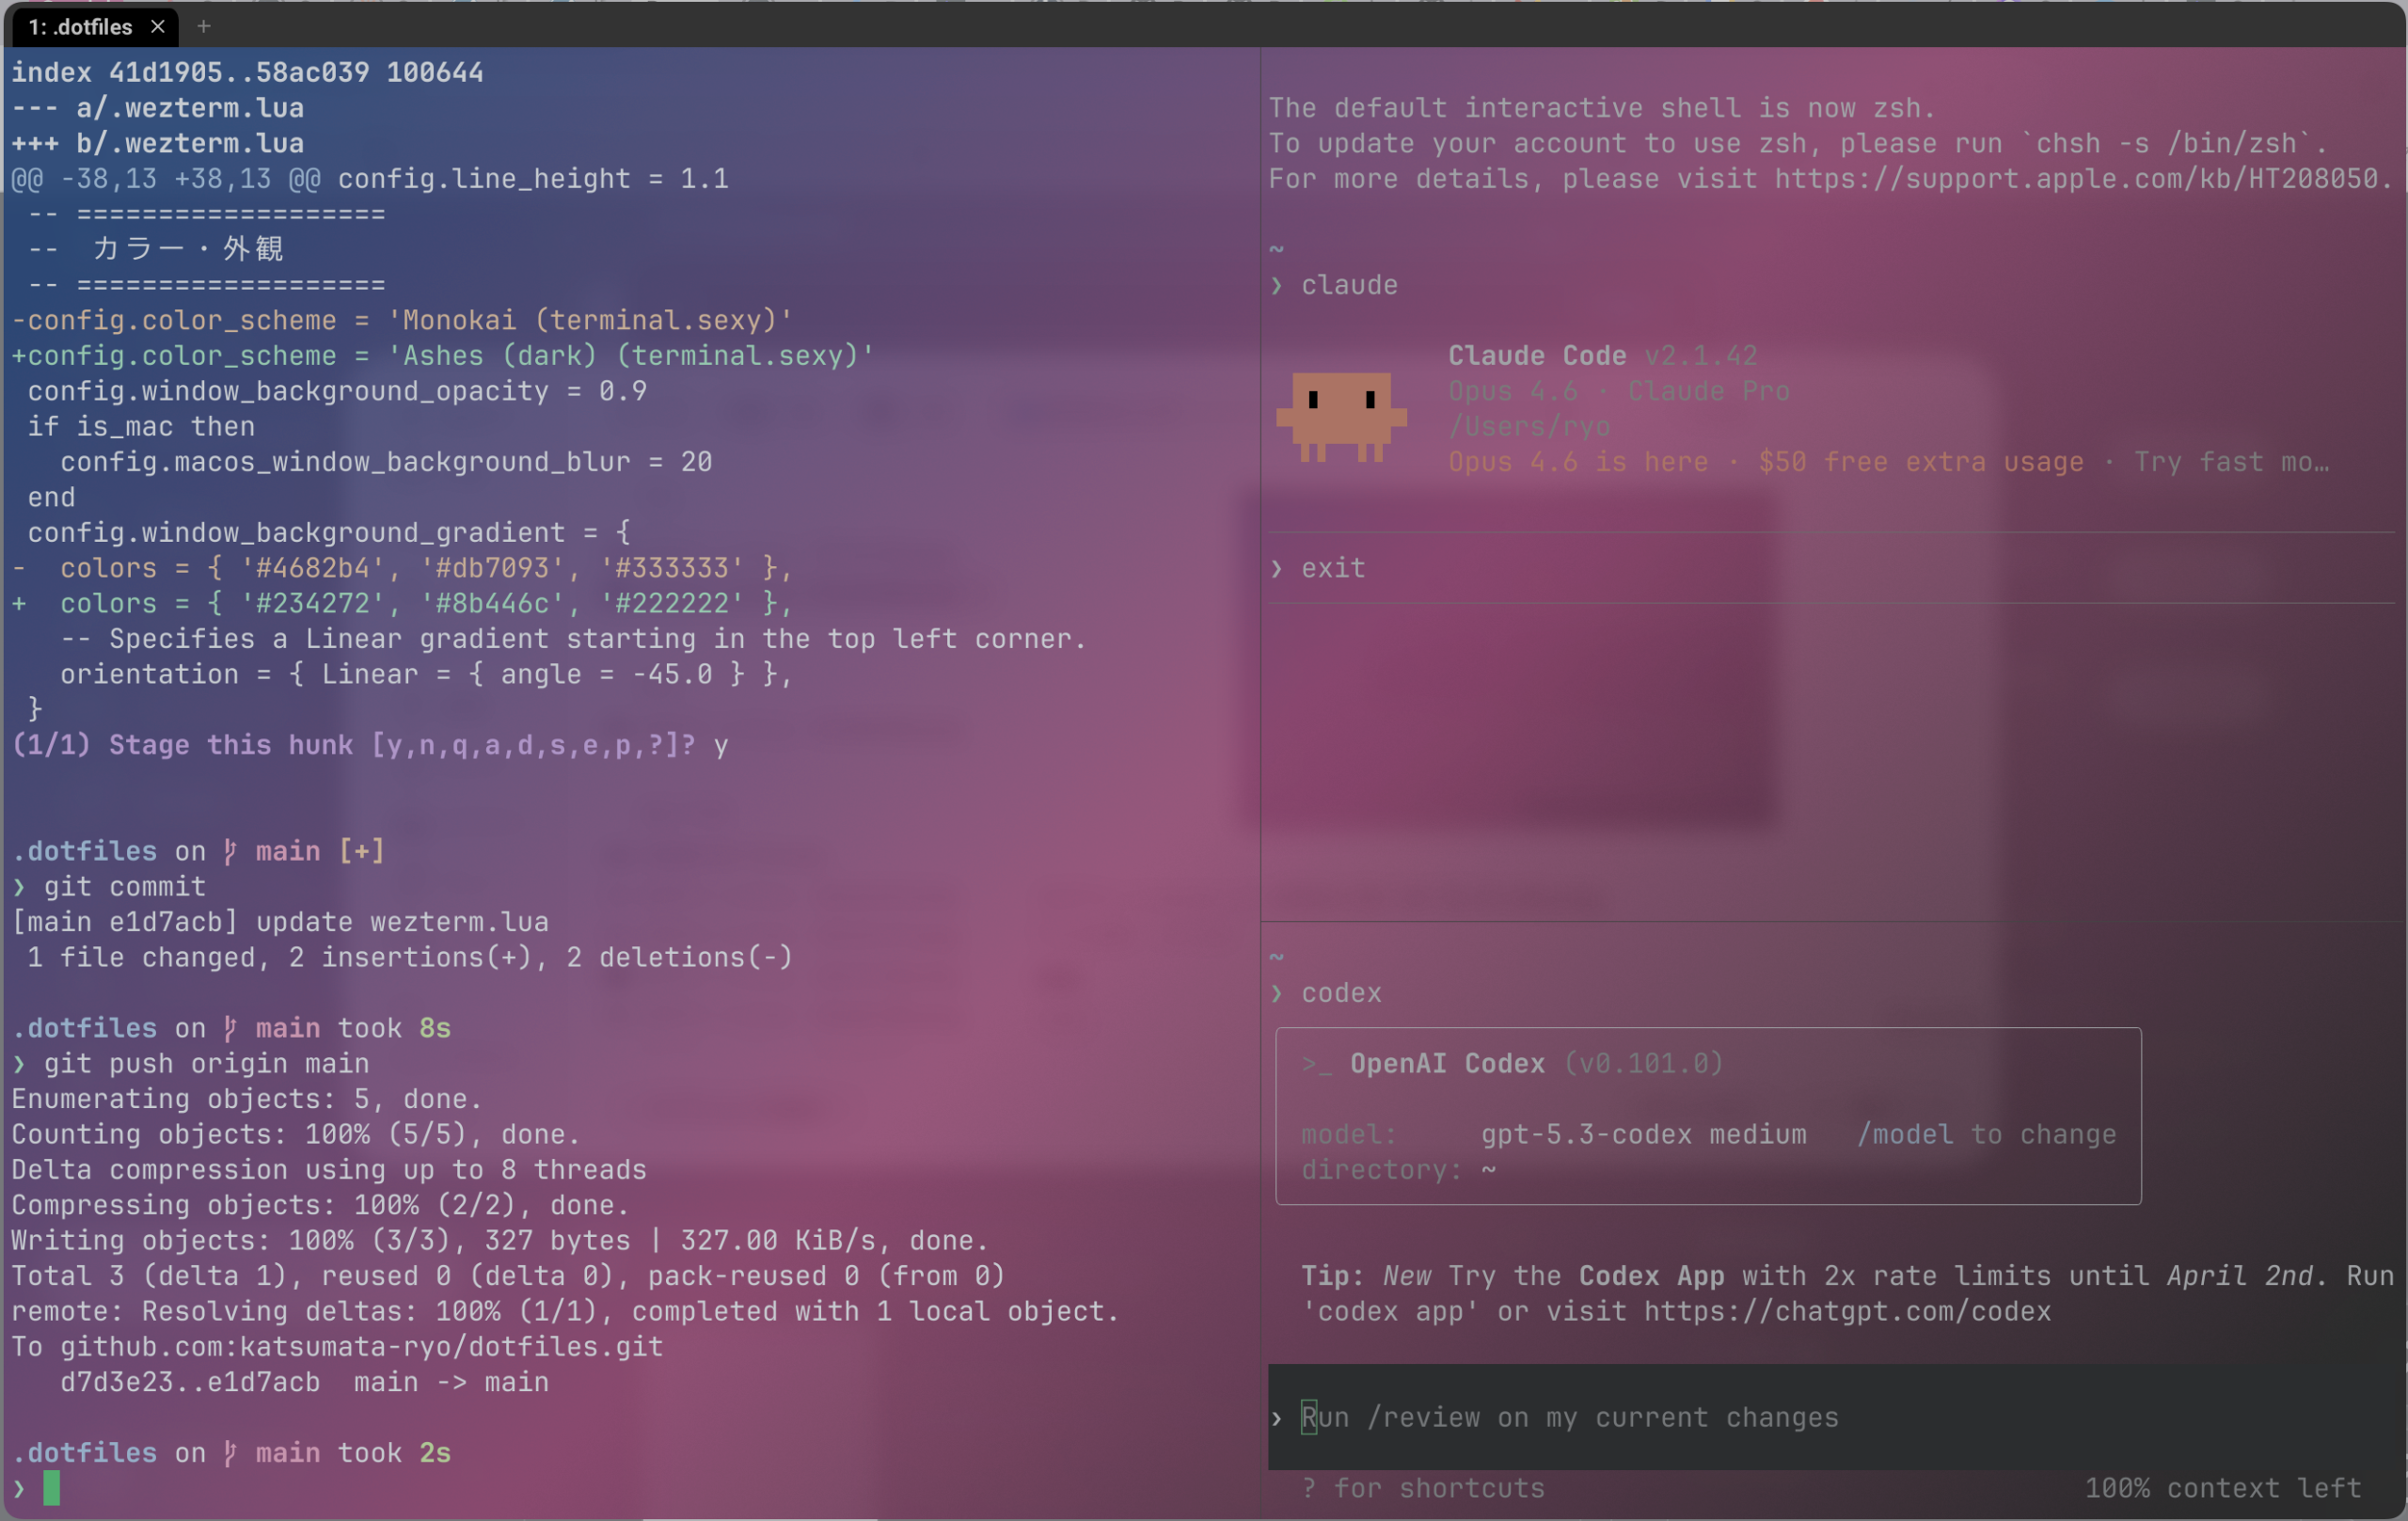This screenshot has height=1521, width=2408.
Task: Click the vertical pane divider between splits
Action: pos(1261,760)
